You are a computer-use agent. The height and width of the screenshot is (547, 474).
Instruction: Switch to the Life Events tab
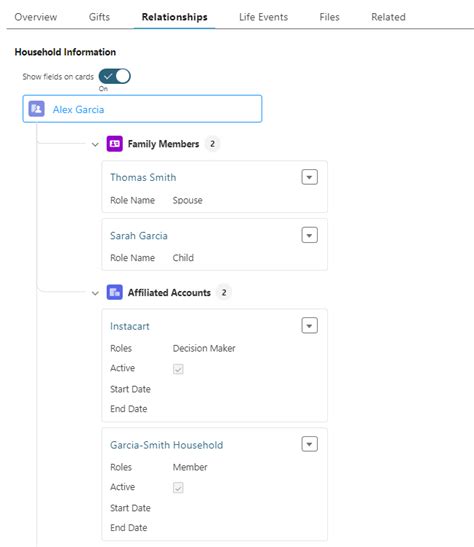tap(263, 17)
